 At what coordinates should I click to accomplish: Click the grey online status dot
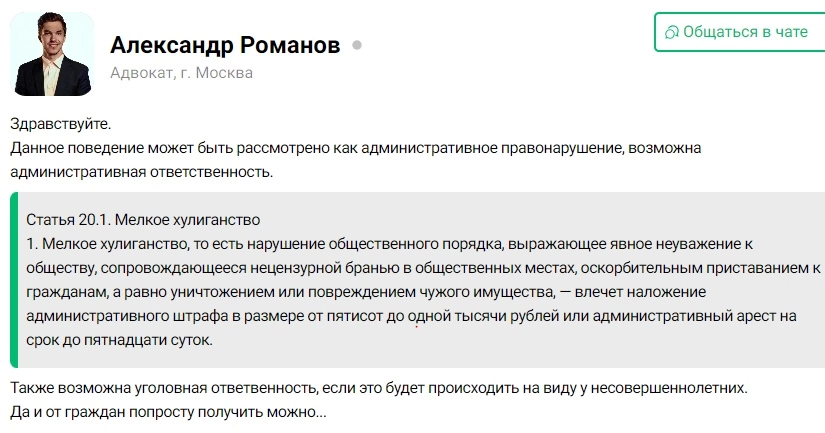coord(357,45)
